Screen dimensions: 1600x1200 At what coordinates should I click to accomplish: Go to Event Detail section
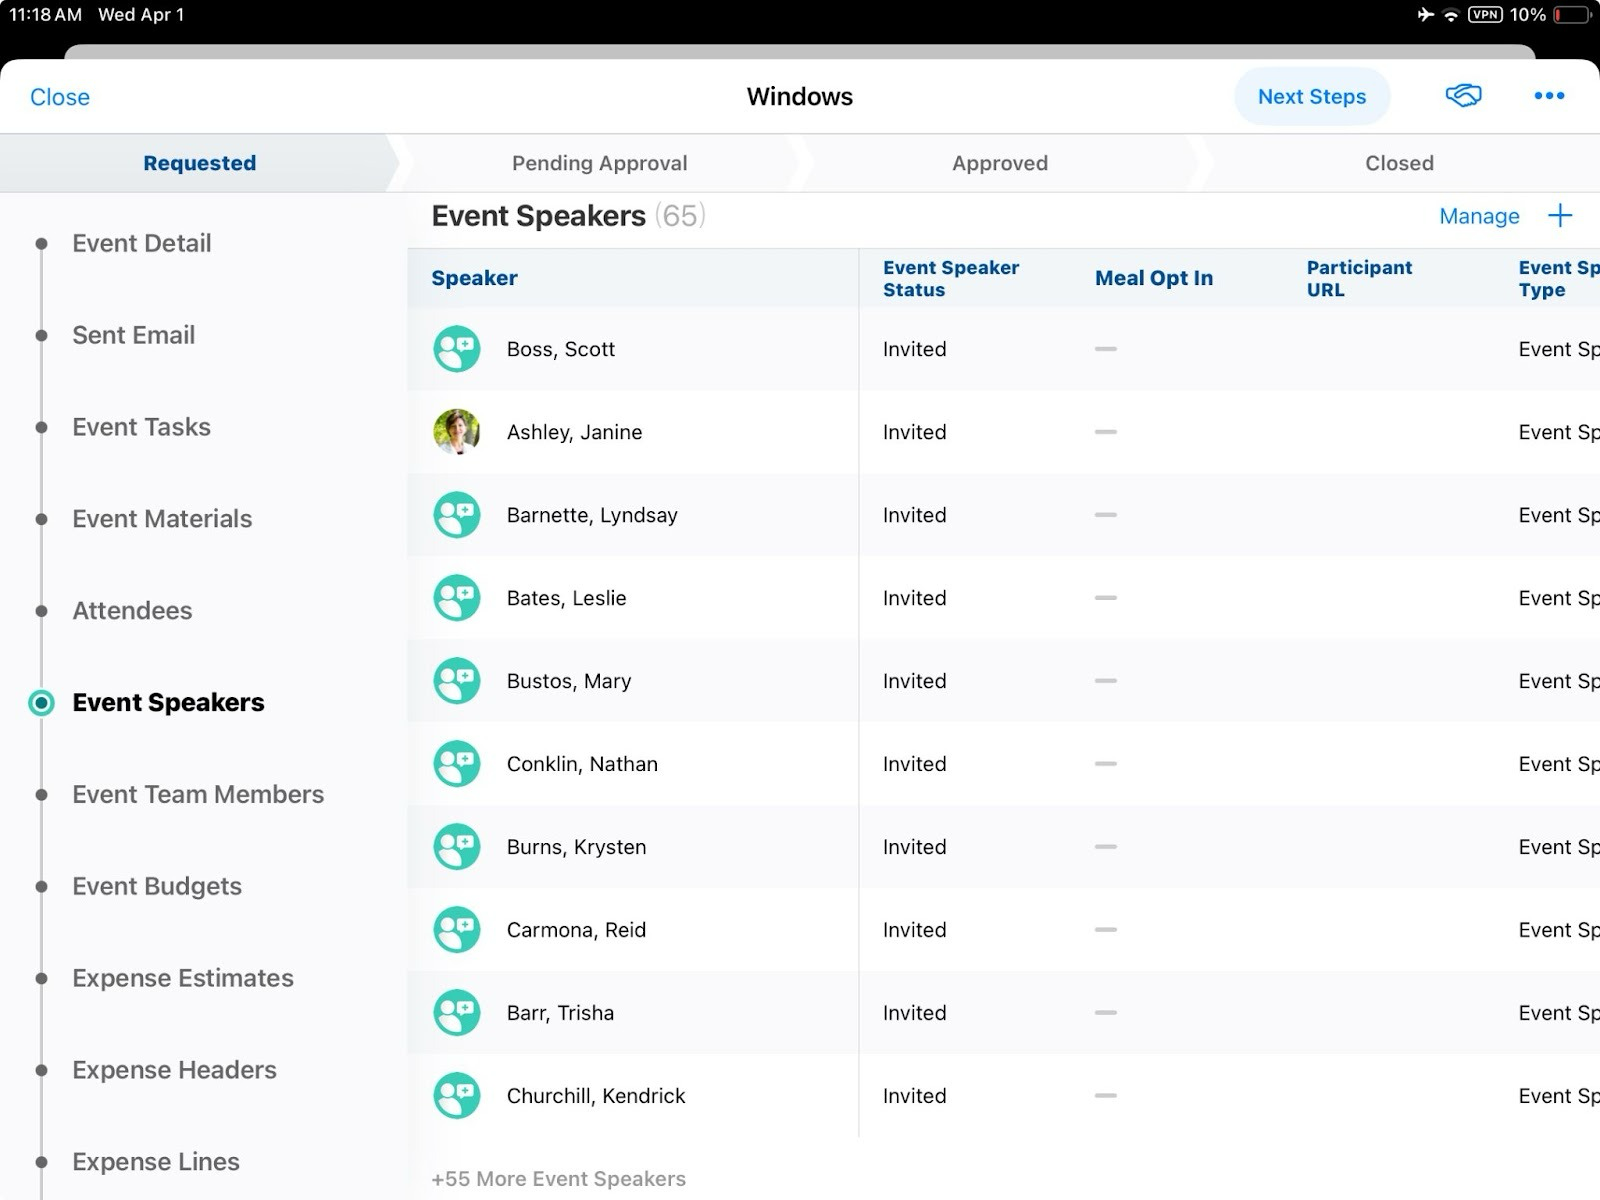point(141,243)
